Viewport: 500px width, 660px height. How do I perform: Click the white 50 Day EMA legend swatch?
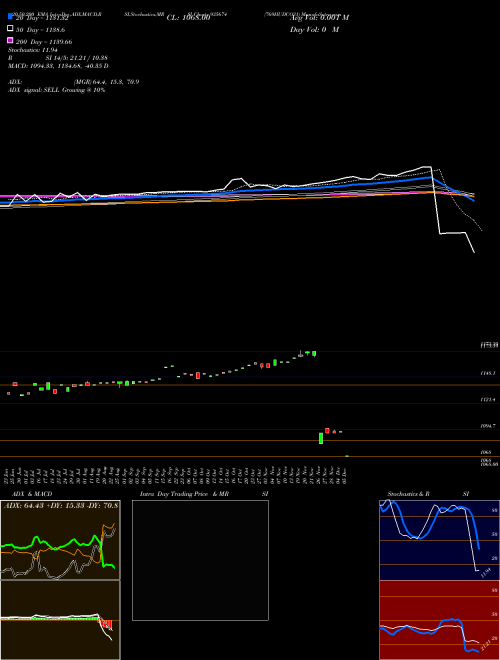[x=10, y=28]
